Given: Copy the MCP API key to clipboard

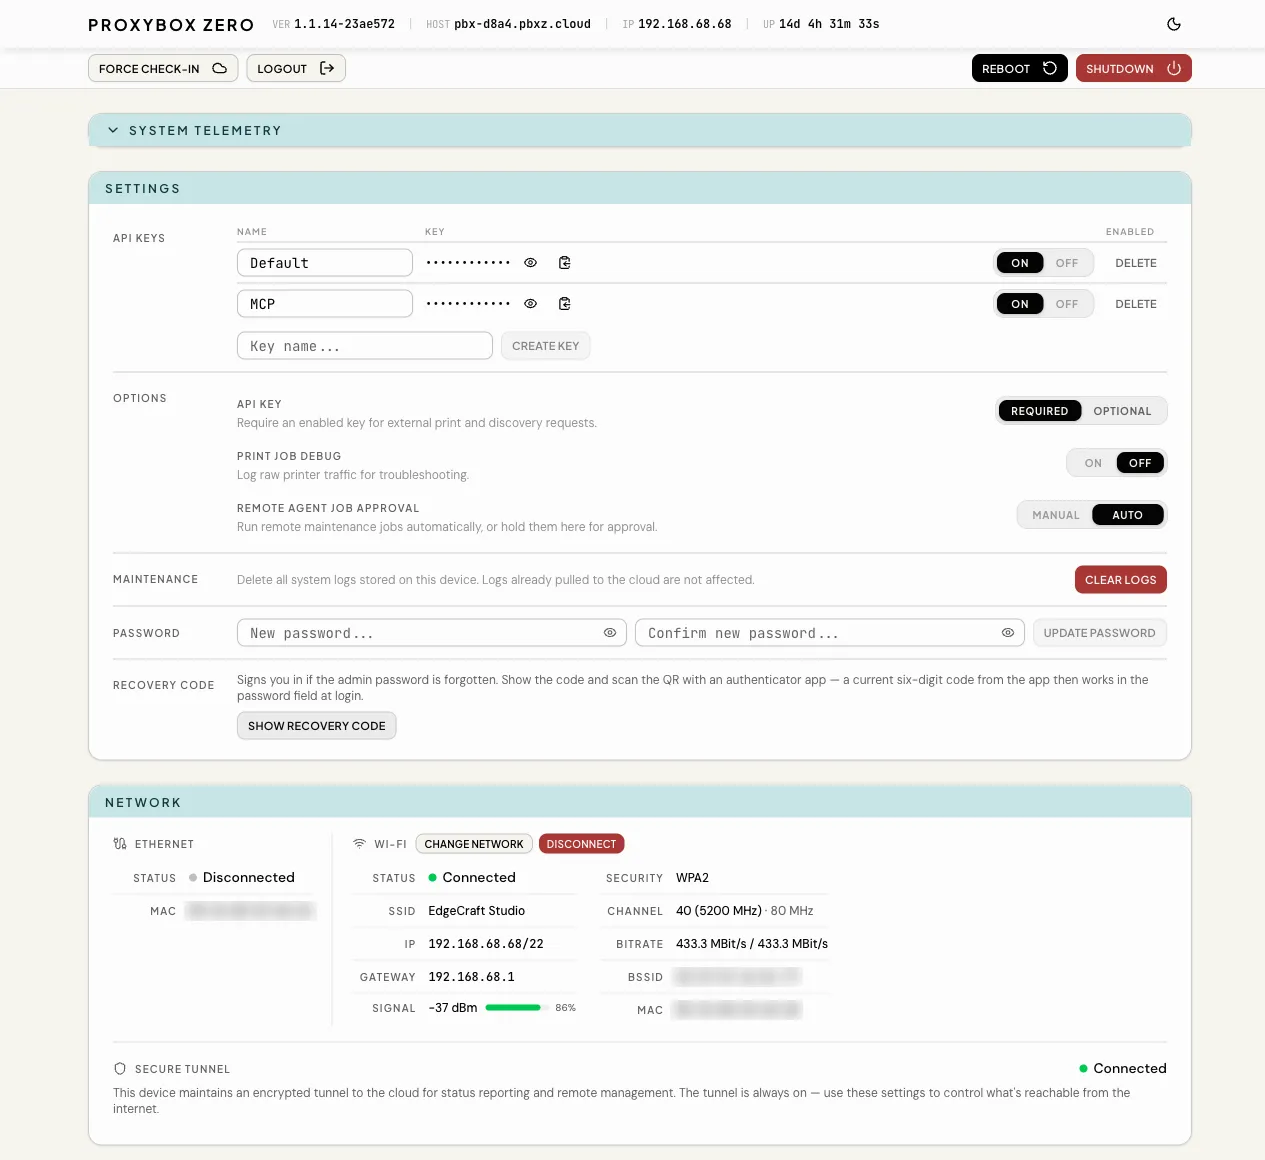Looking at the screenshot, I should (565, 304).
